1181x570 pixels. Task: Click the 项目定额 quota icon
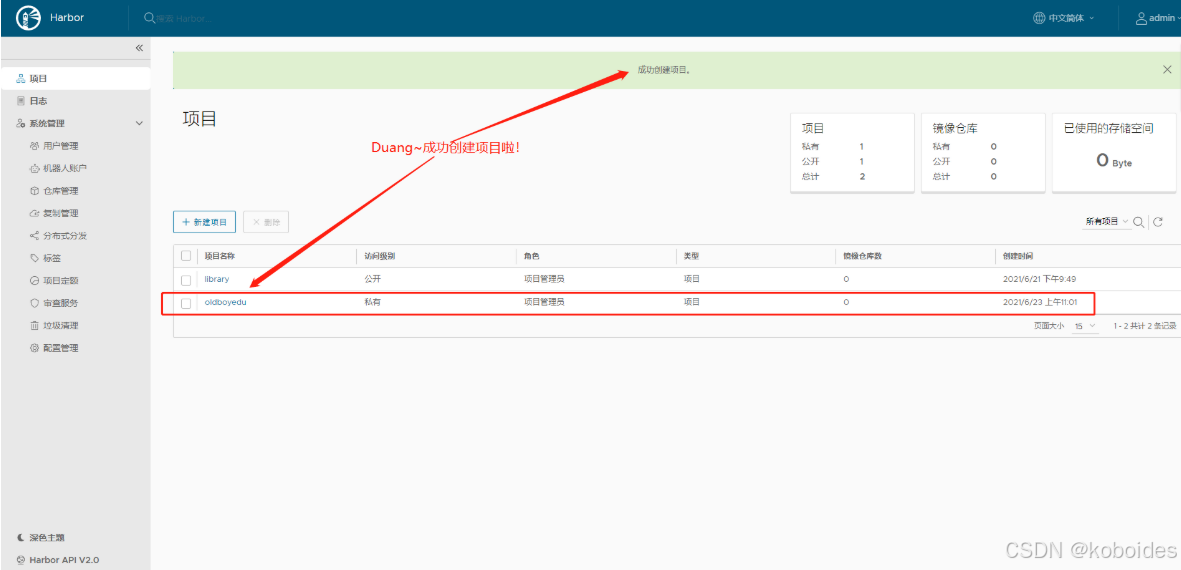point(34,281)
